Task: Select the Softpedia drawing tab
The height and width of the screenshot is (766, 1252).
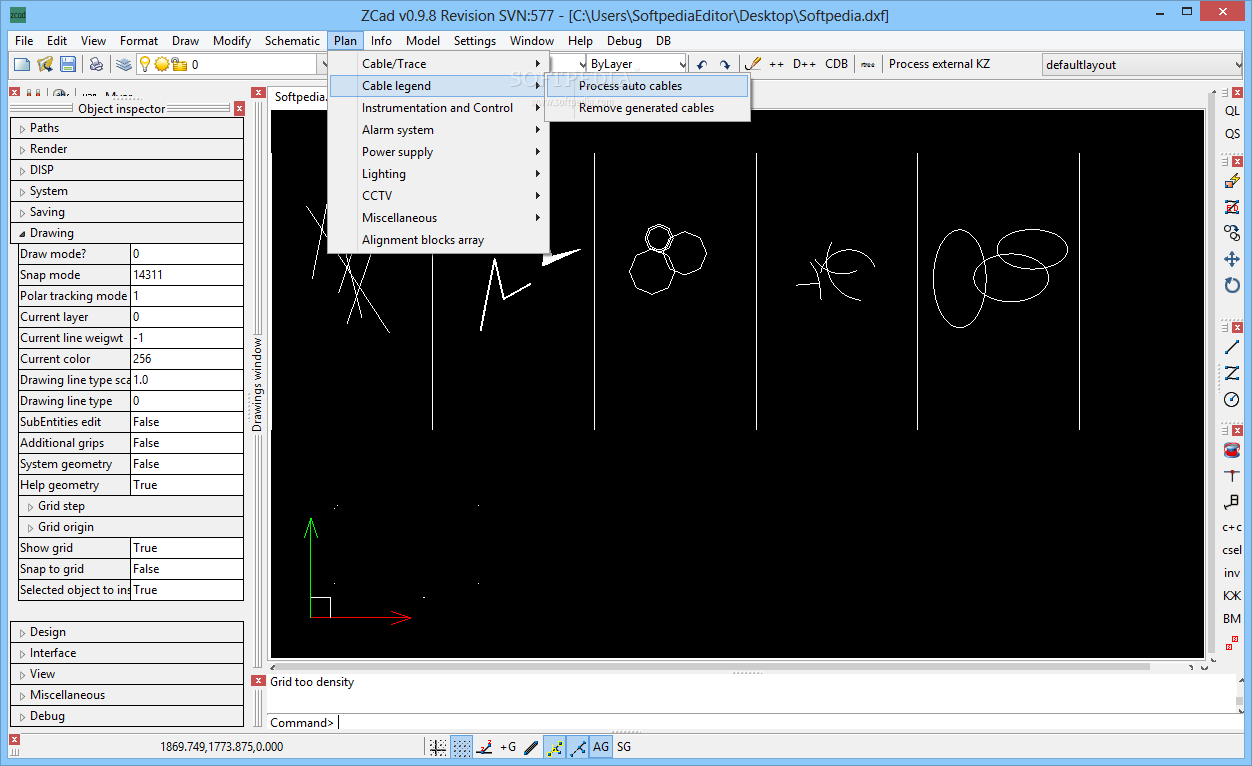Action: point(299,97)
